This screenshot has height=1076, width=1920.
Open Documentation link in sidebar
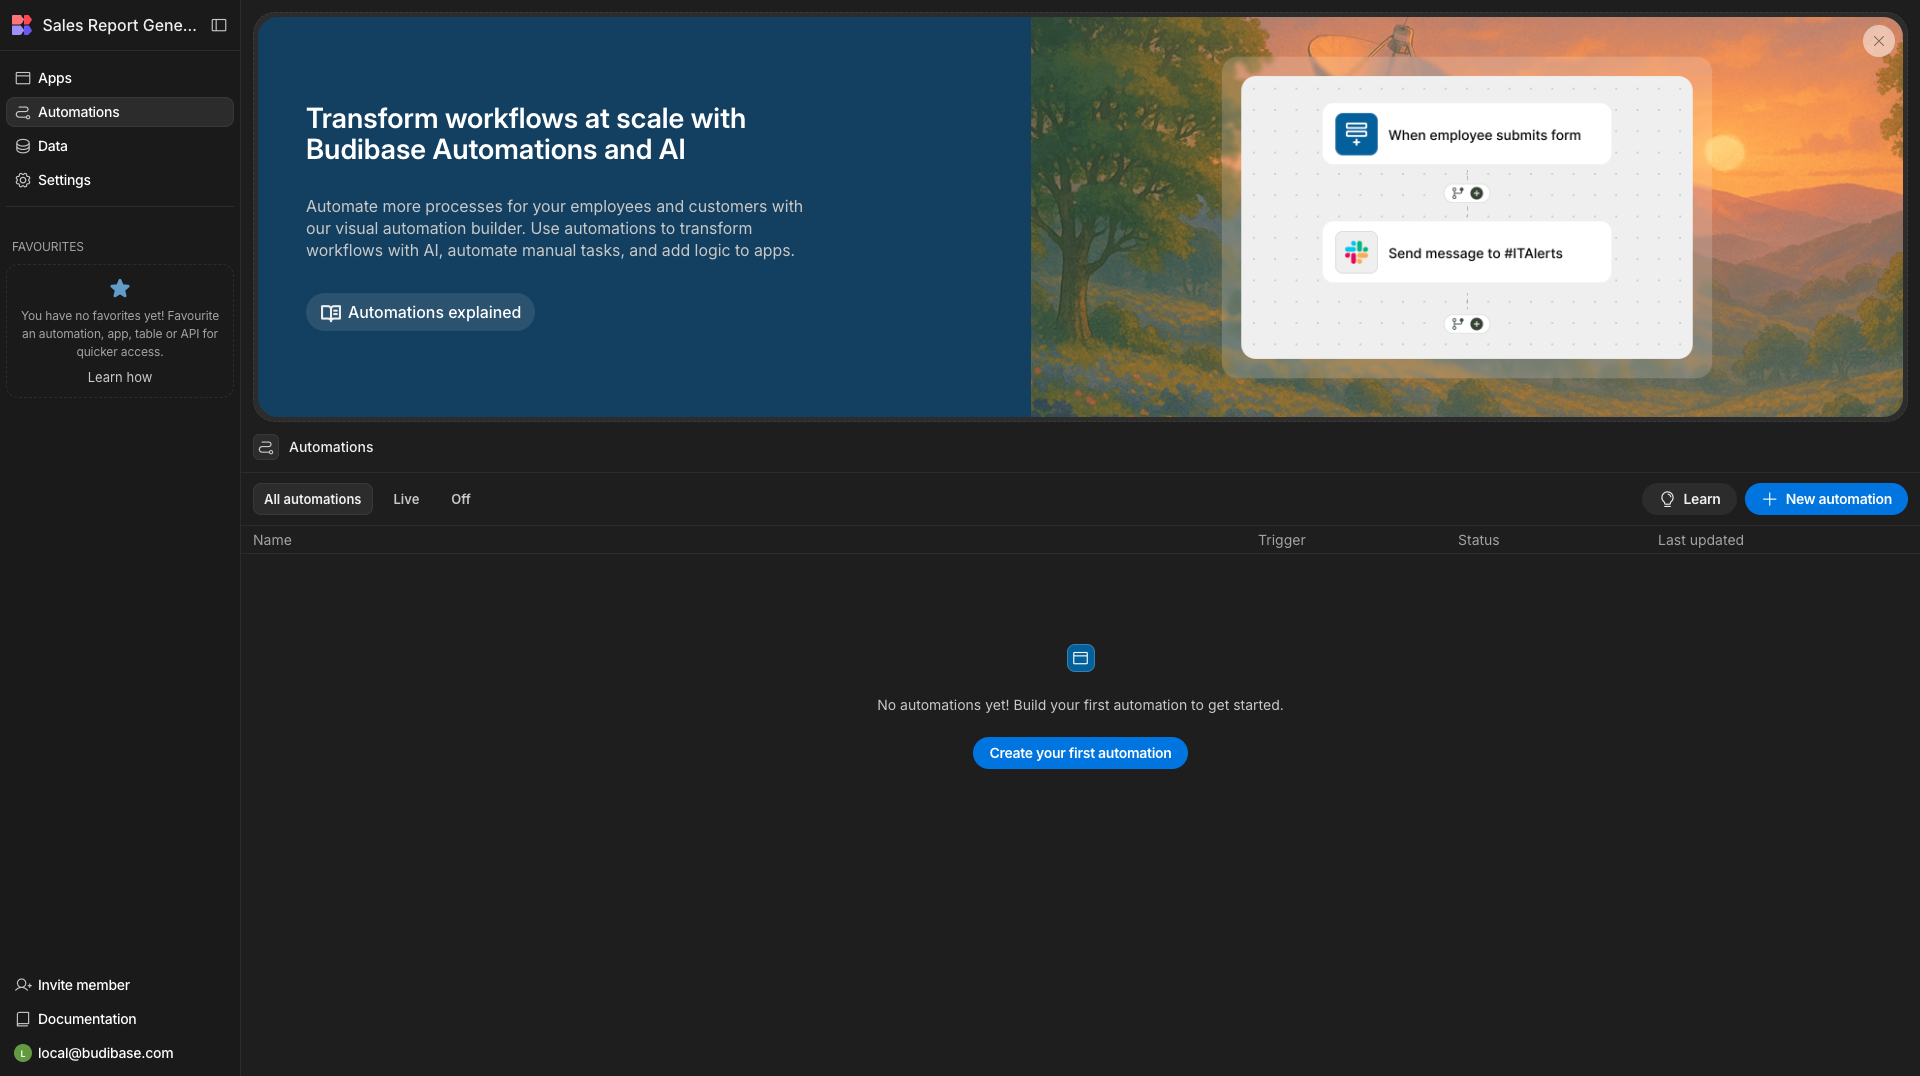(120, 1019)
